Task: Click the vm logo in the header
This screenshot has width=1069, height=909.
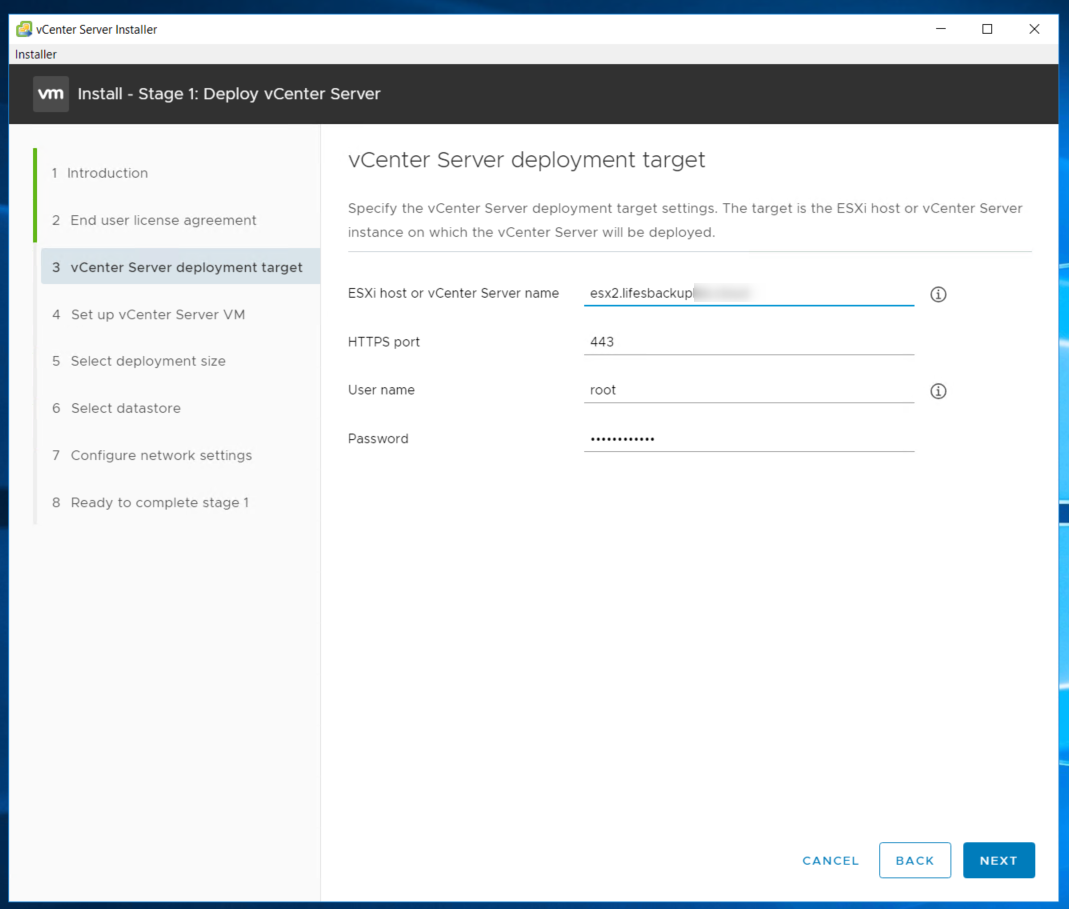Action: (x=51, y=94)
